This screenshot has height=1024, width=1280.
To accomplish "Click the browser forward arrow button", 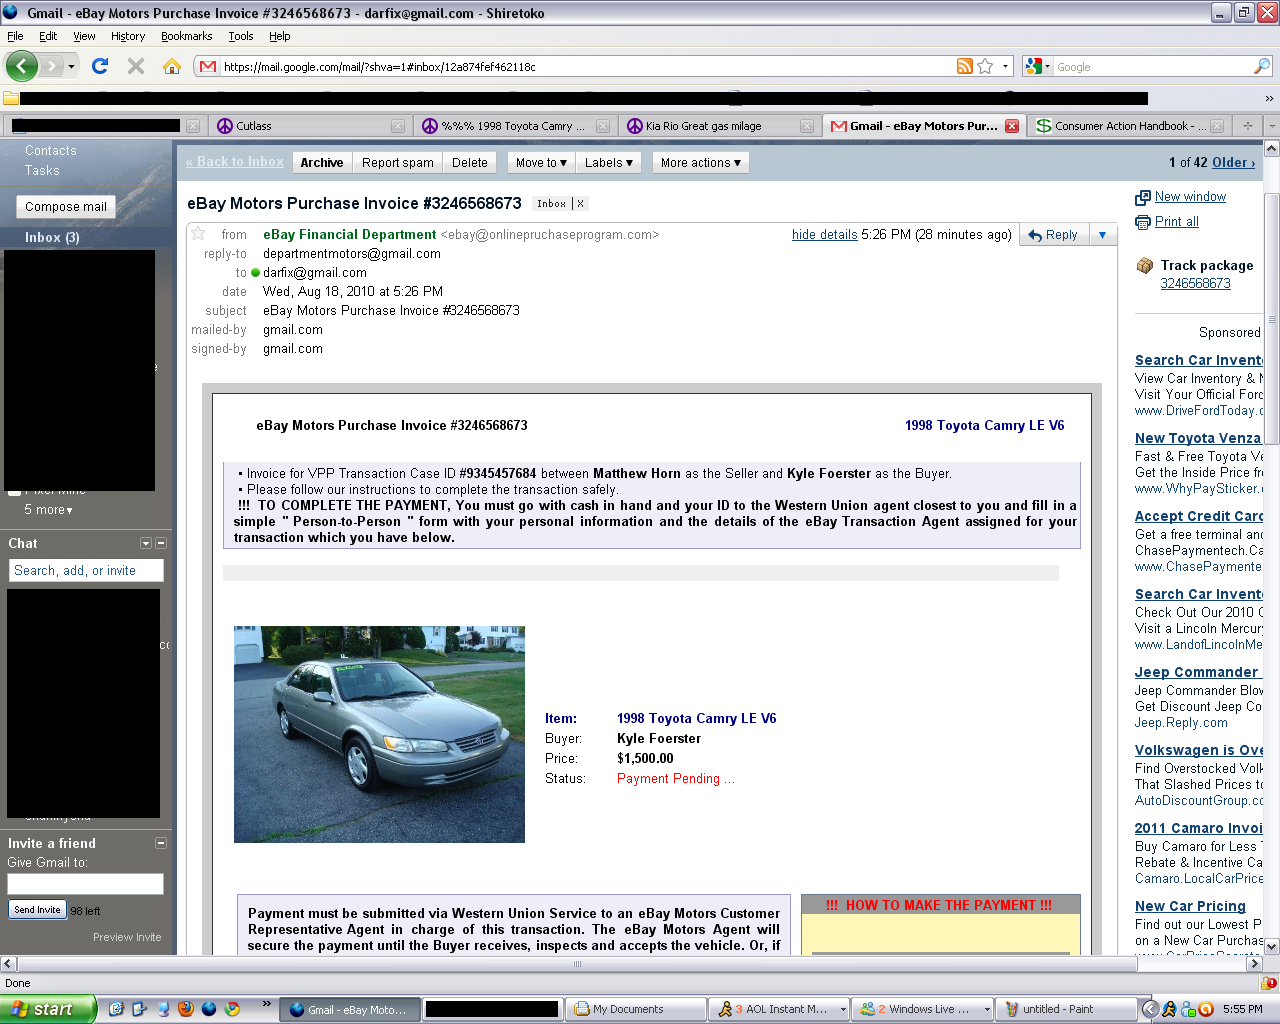I will 52,66.
